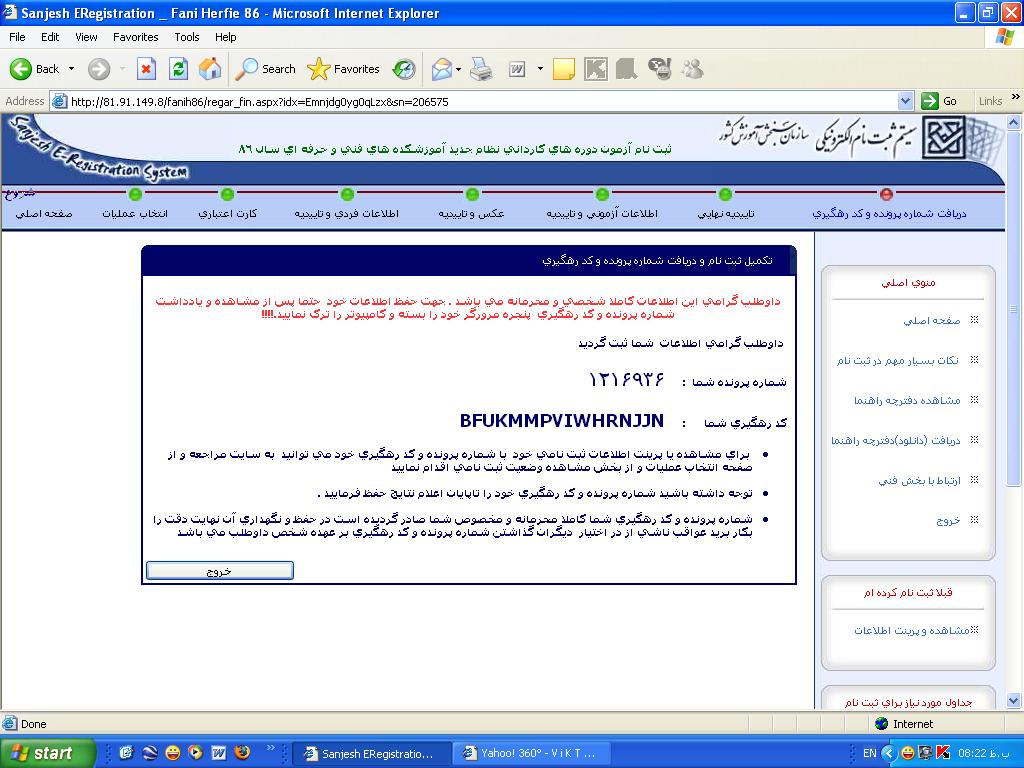Open the Edit menu
This screenshot has height=768, width=1024.
50,37
